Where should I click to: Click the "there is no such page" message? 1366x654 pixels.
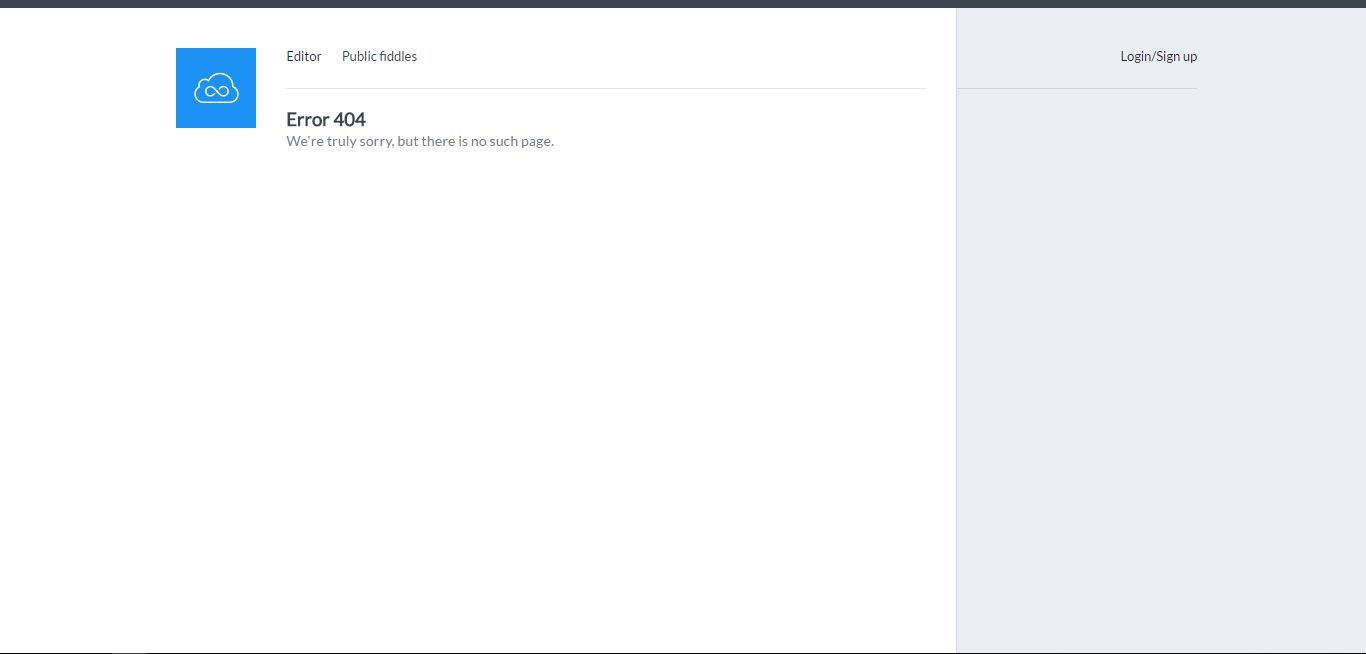[420, 141]
